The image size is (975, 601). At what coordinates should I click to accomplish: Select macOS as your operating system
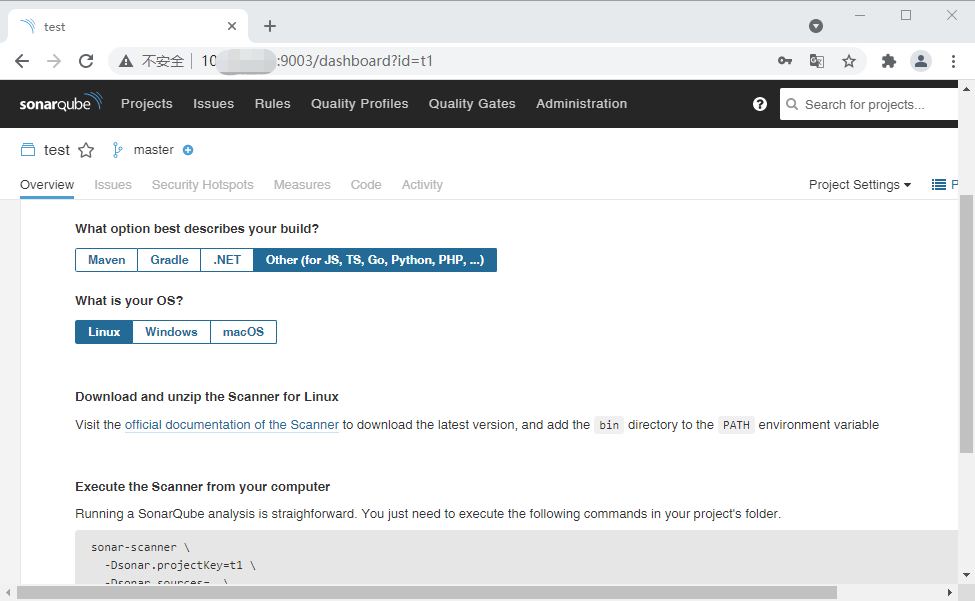pos(243,331)
